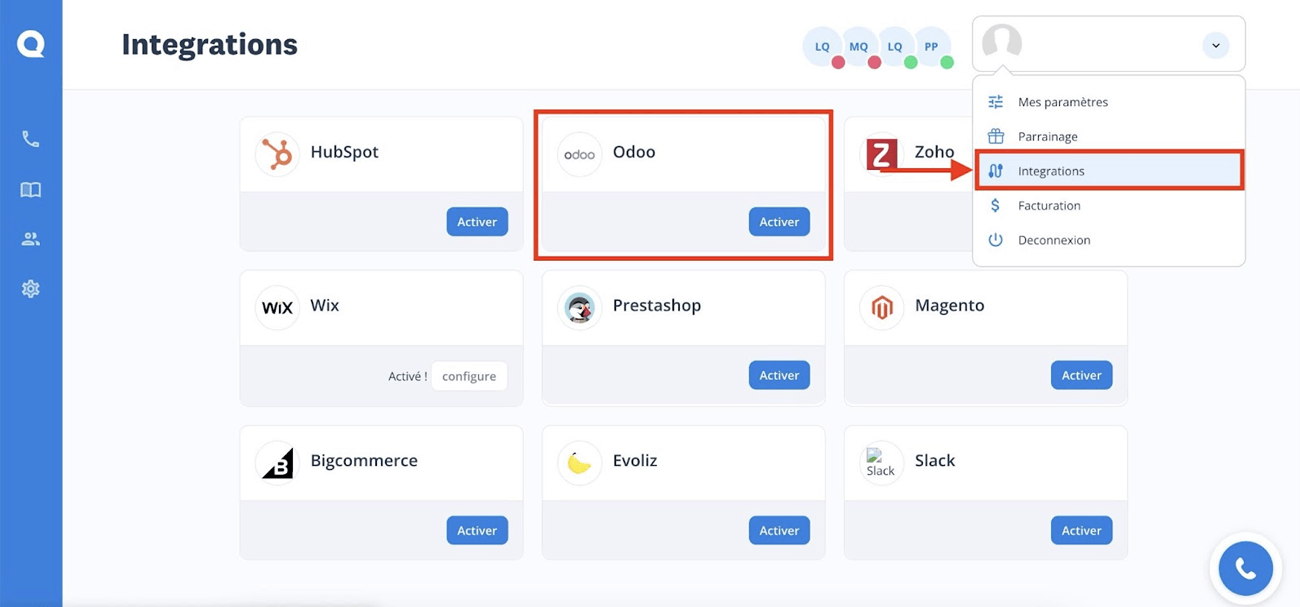Open the settings gear in the sidebar
The image size is (1300, 607).
pyautogui.click(x=31, y=289)
